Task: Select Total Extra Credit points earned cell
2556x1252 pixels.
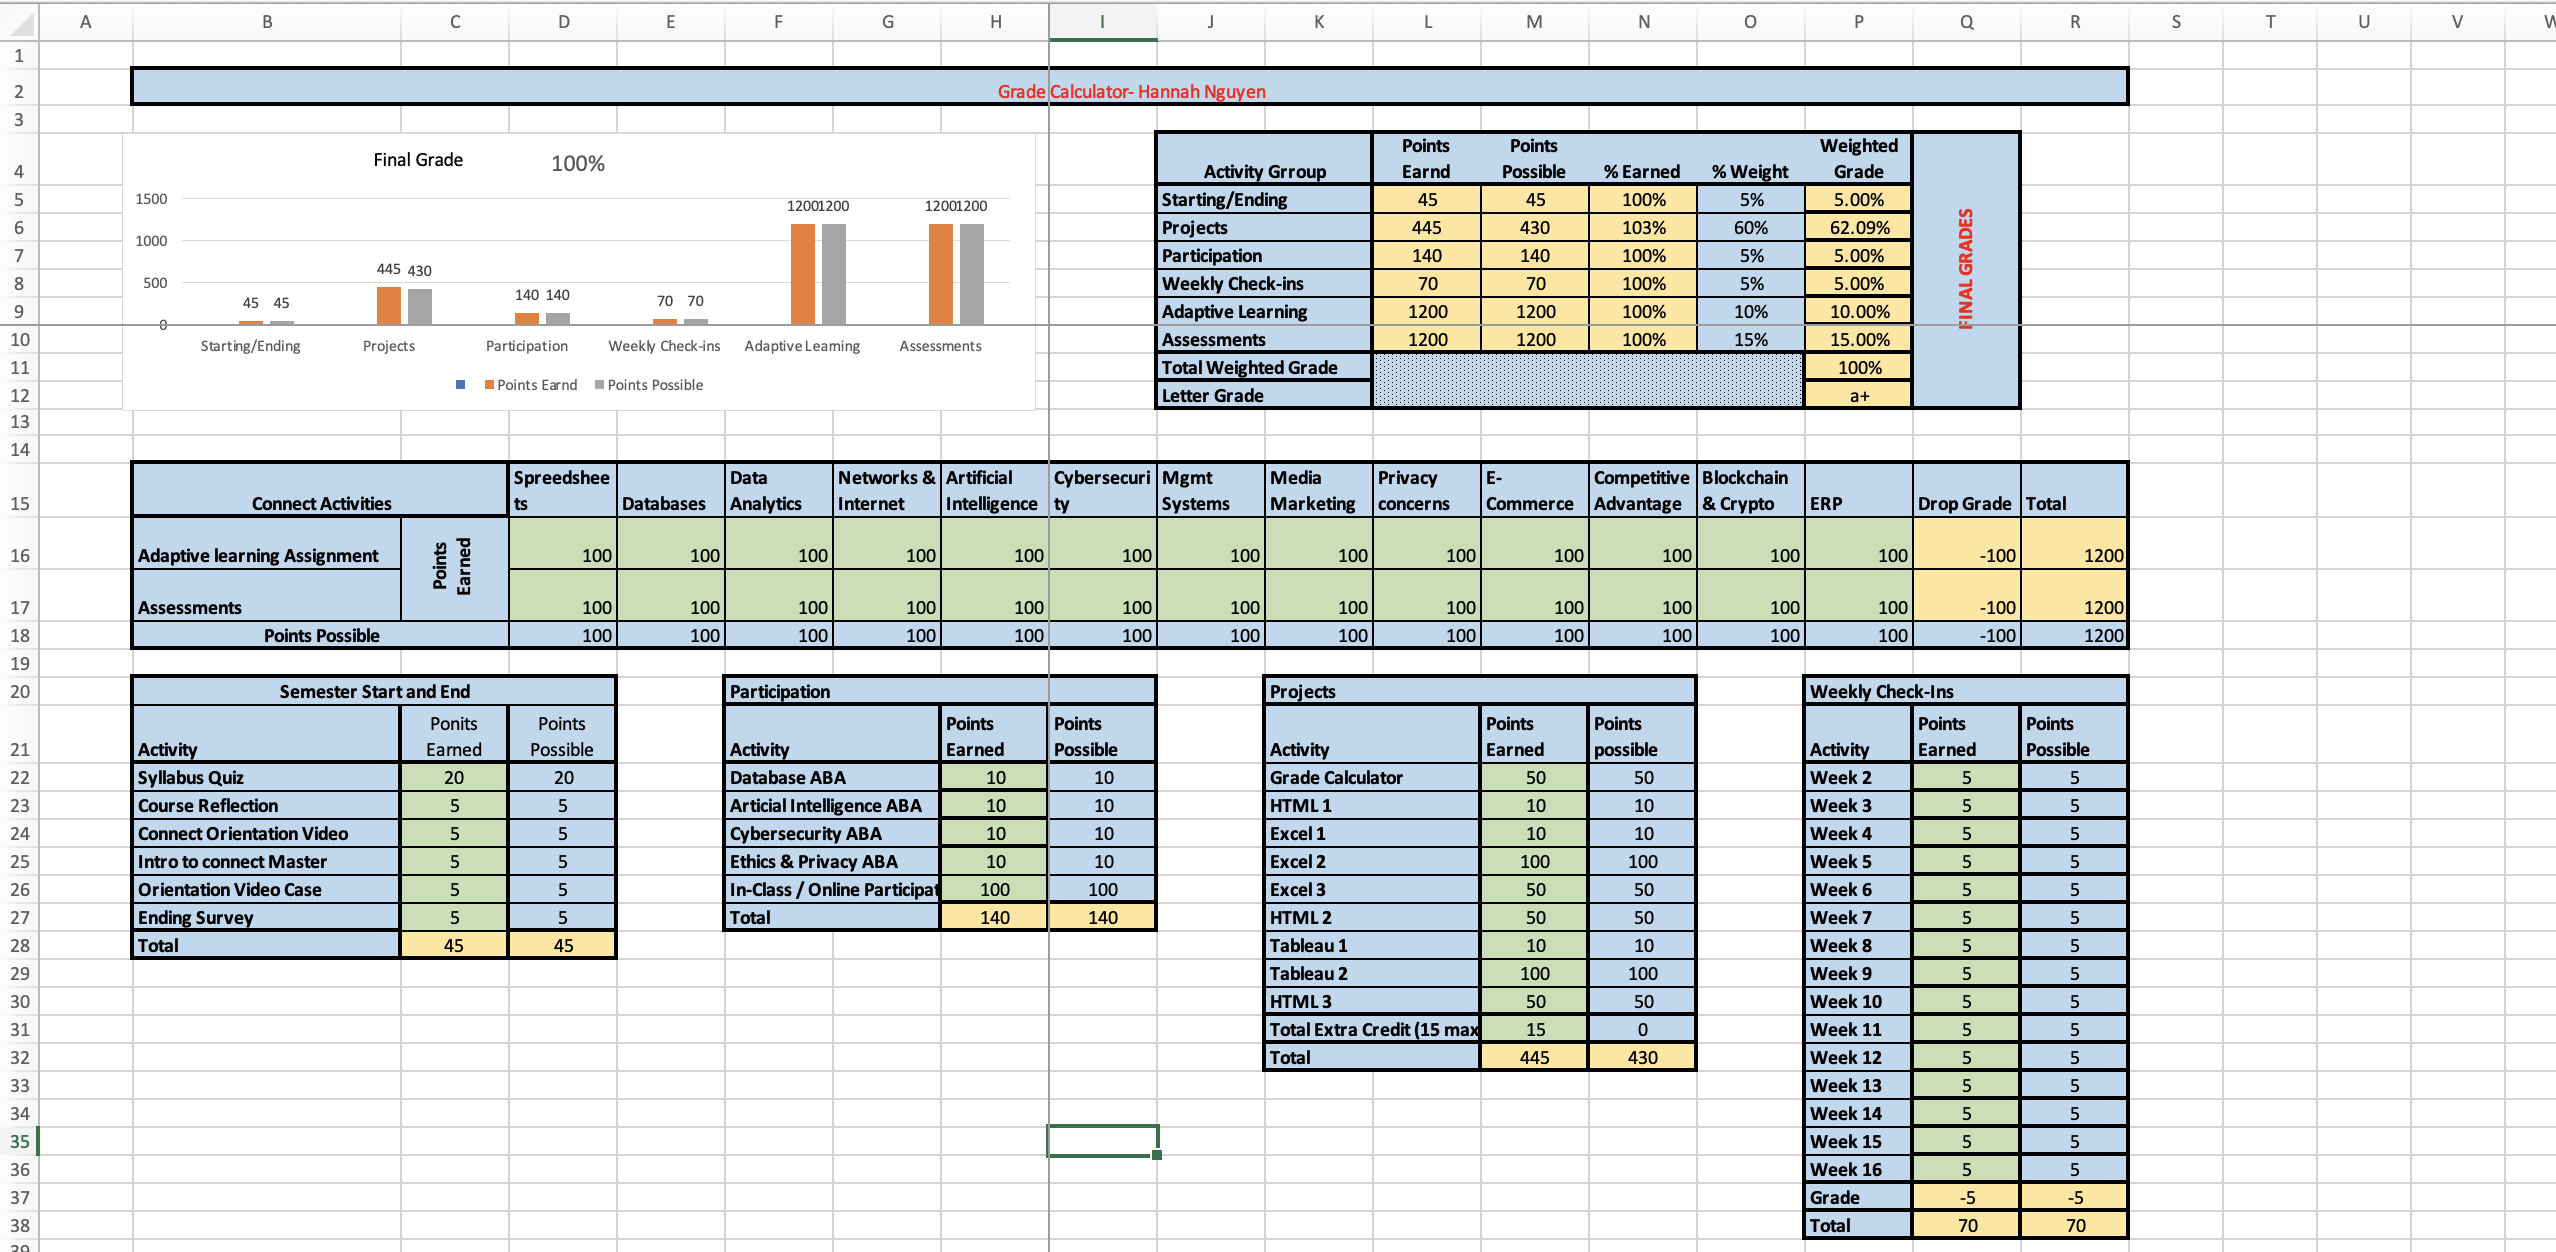Action: point(1534,1029)
